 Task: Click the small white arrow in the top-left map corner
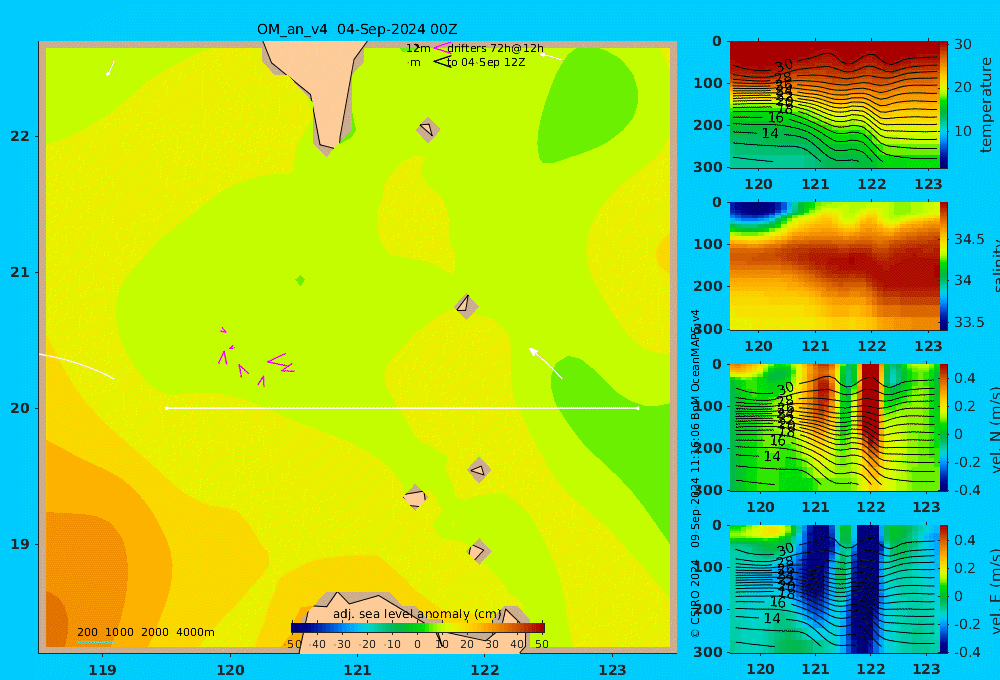pos(110,68)
